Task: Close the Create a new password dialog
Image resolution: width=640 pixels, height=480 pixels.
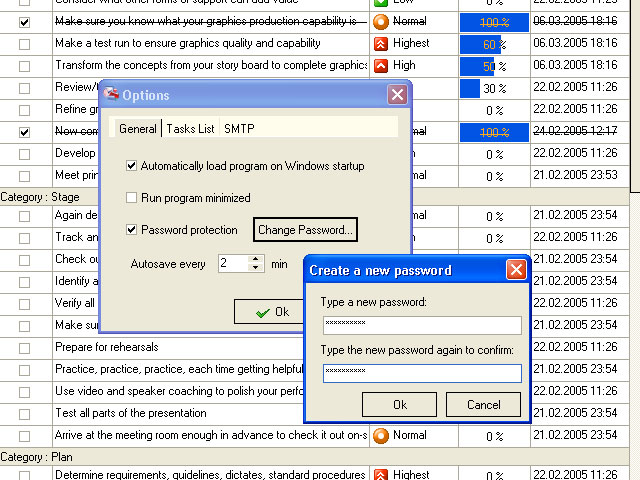Action: point(516,270)
